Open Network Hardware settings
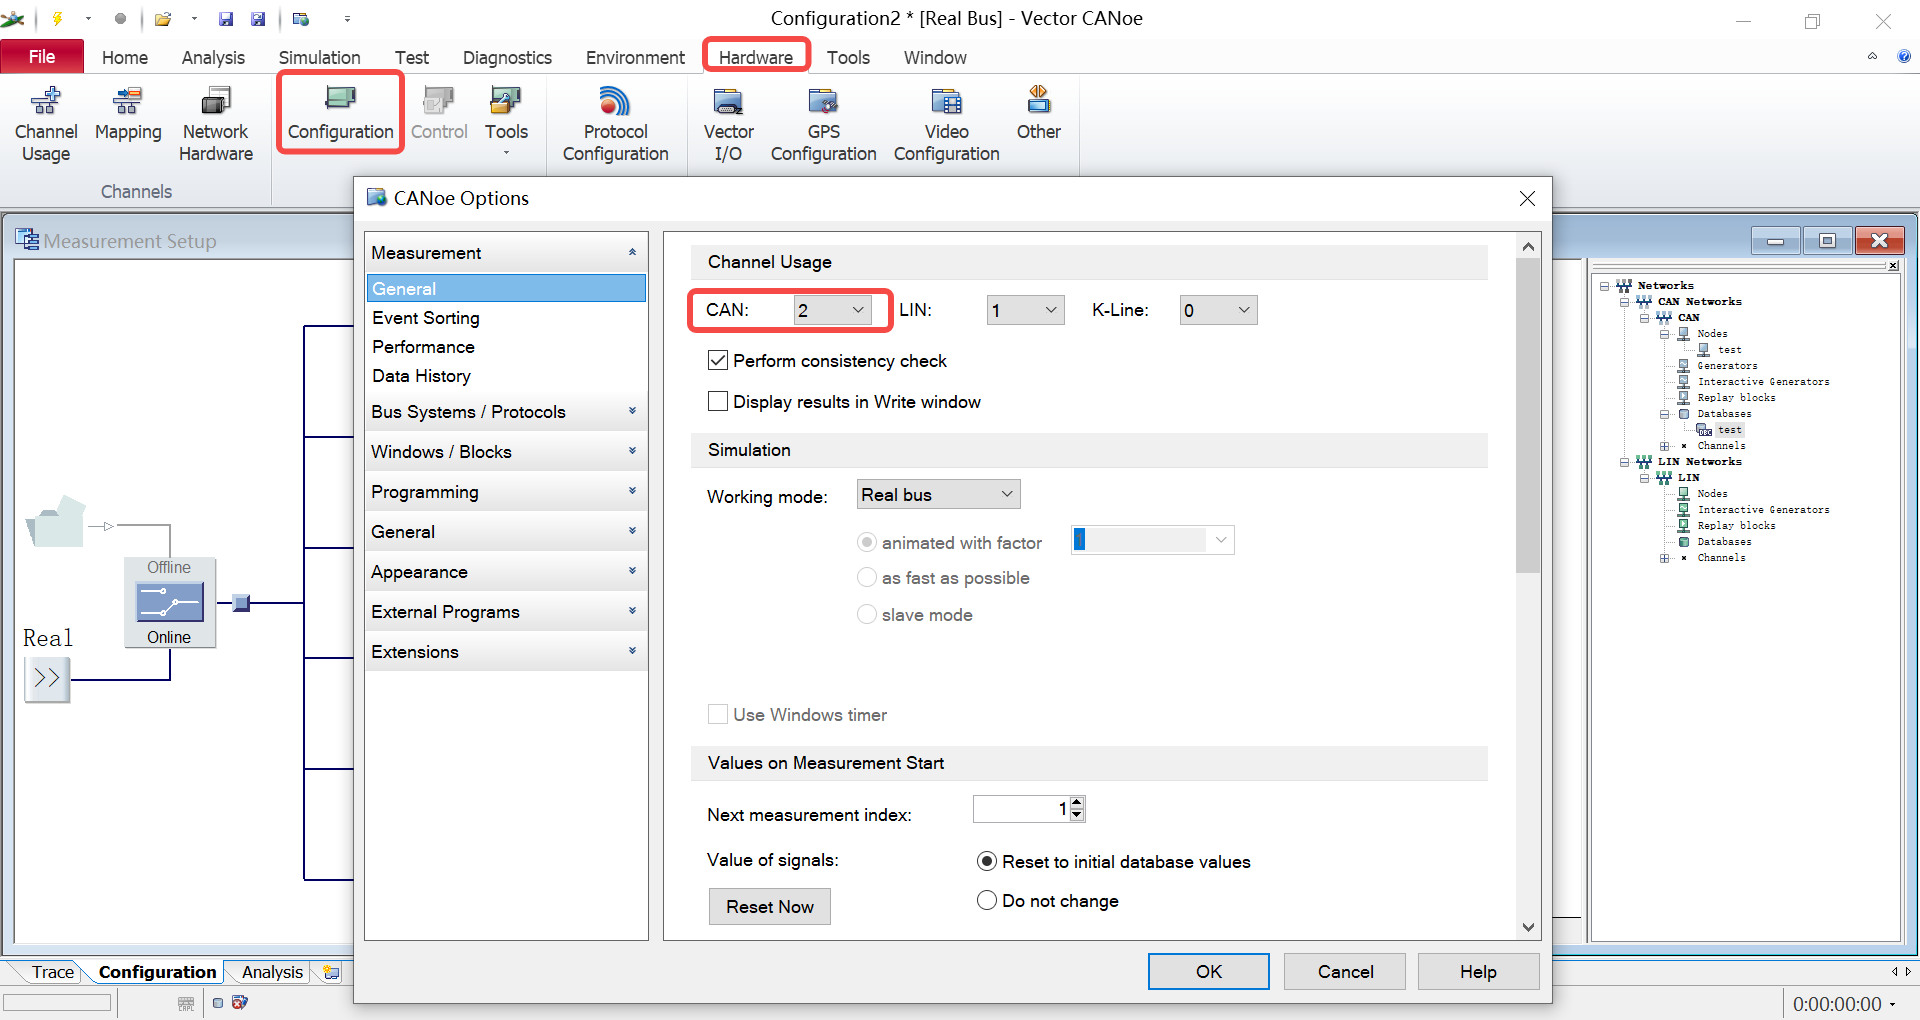The width and height of the screenshot is (1920, 1020). click(216, 124)
